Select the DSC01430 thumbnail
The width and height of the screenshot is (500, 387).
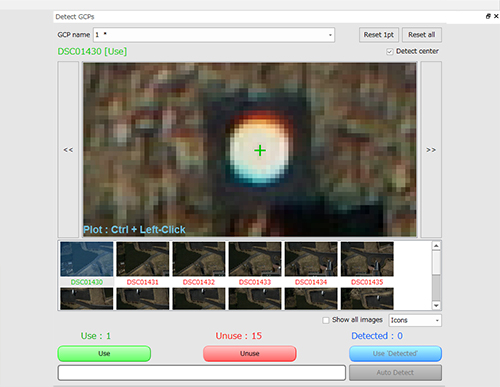(87, 263)
